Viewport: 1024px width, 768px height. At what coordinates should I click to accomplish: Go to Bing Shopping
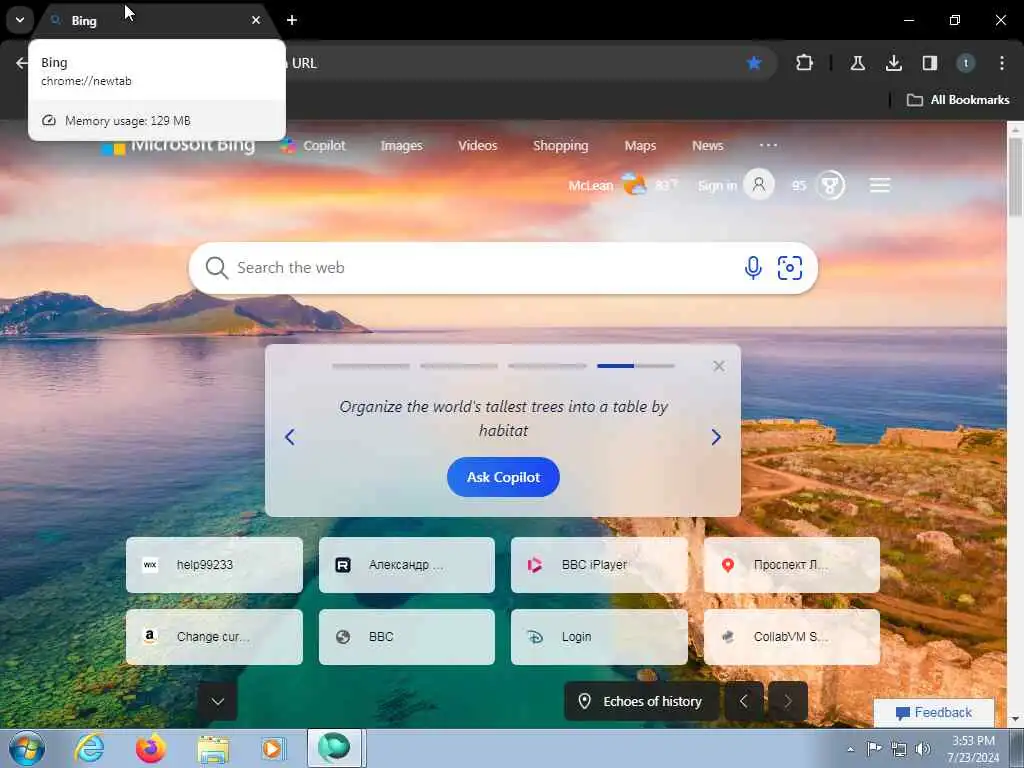pos(560,146)
